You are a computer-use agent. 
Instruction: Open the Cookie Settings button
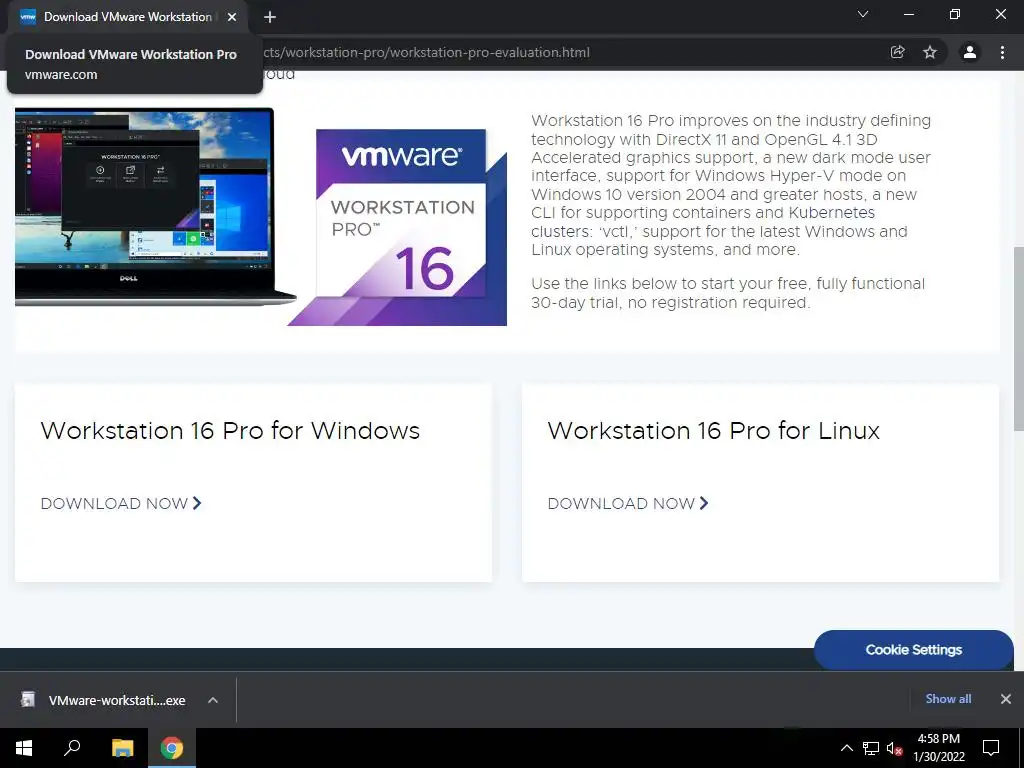pos(914,650)
